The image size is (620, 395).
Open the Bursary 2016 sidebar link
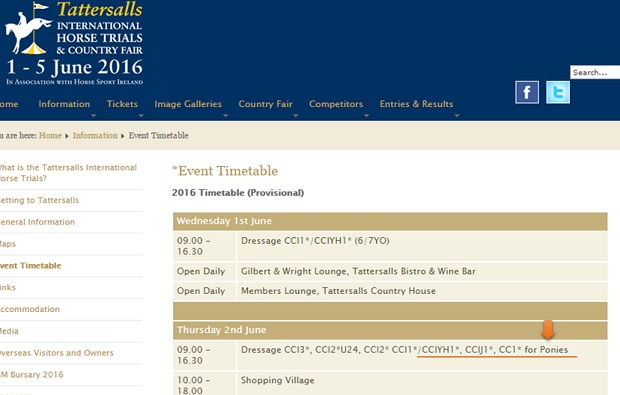click(x=32, y=374)
